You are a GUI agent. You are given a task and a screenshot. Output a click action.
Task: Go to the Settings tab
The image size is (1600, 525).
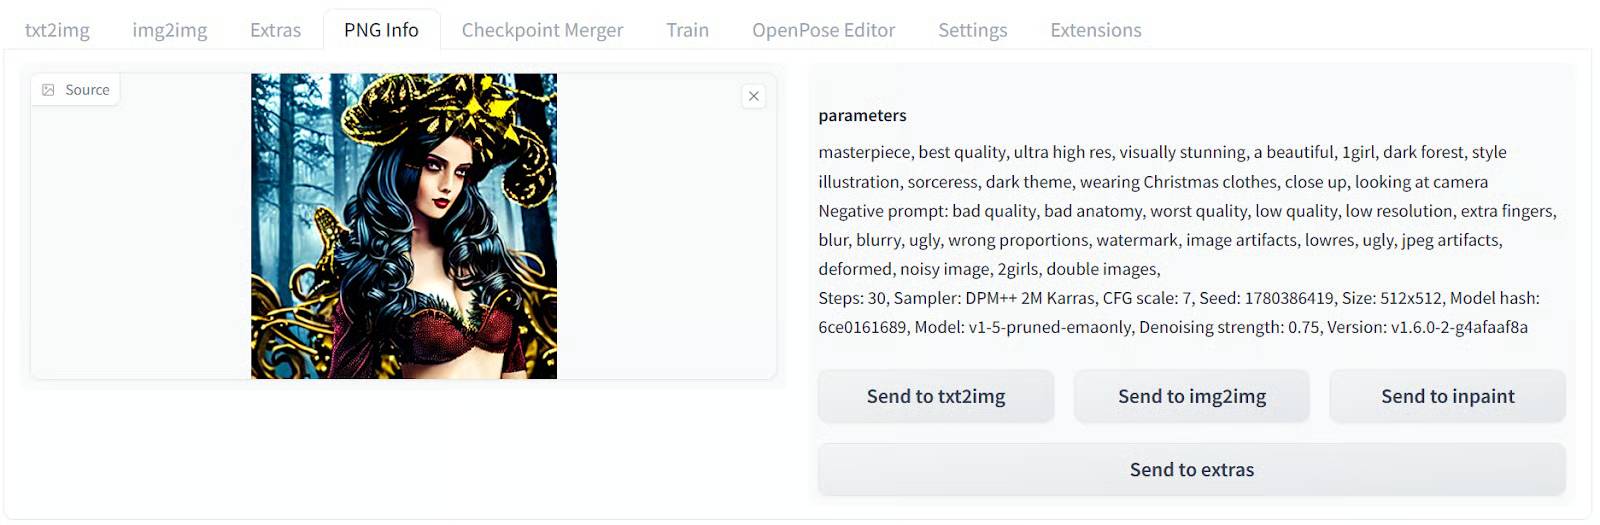click(x=972, y=30)
